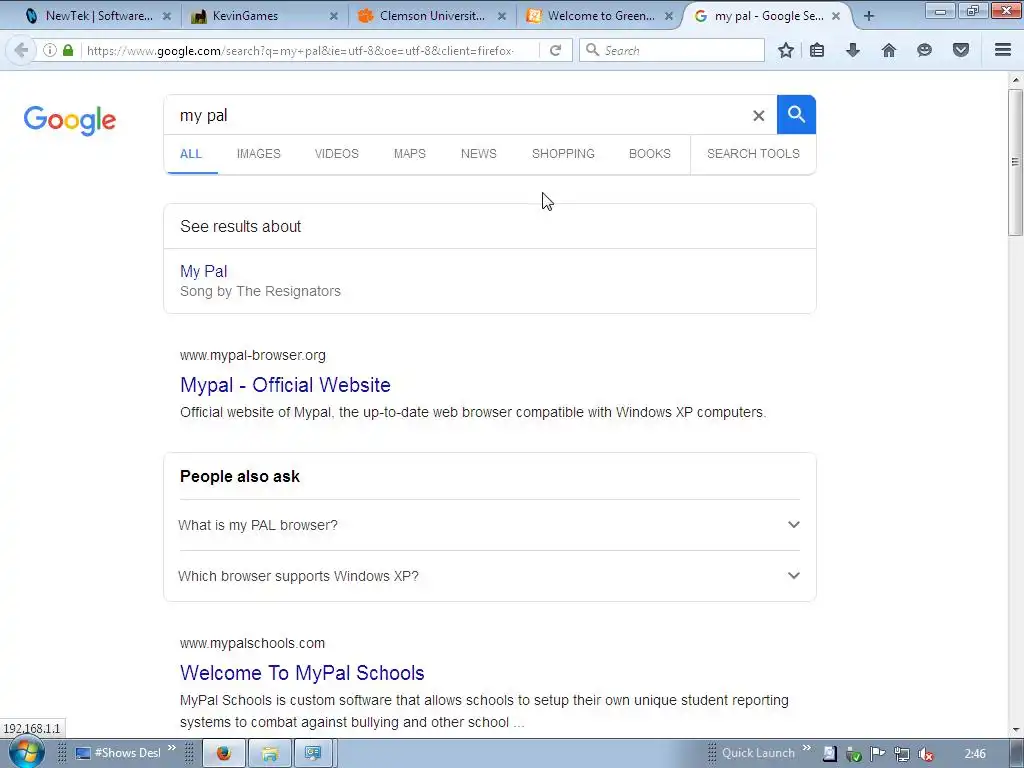This screenshot has width=1024, height=768.
Task: Click the blue Google search button
Action: [796, 114]
